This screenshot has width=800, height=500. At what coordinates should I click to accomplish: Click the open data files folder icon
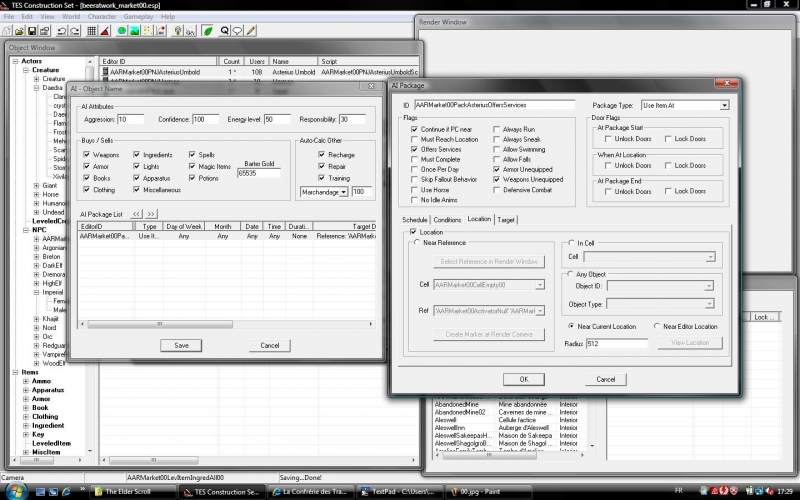point(19,31)
